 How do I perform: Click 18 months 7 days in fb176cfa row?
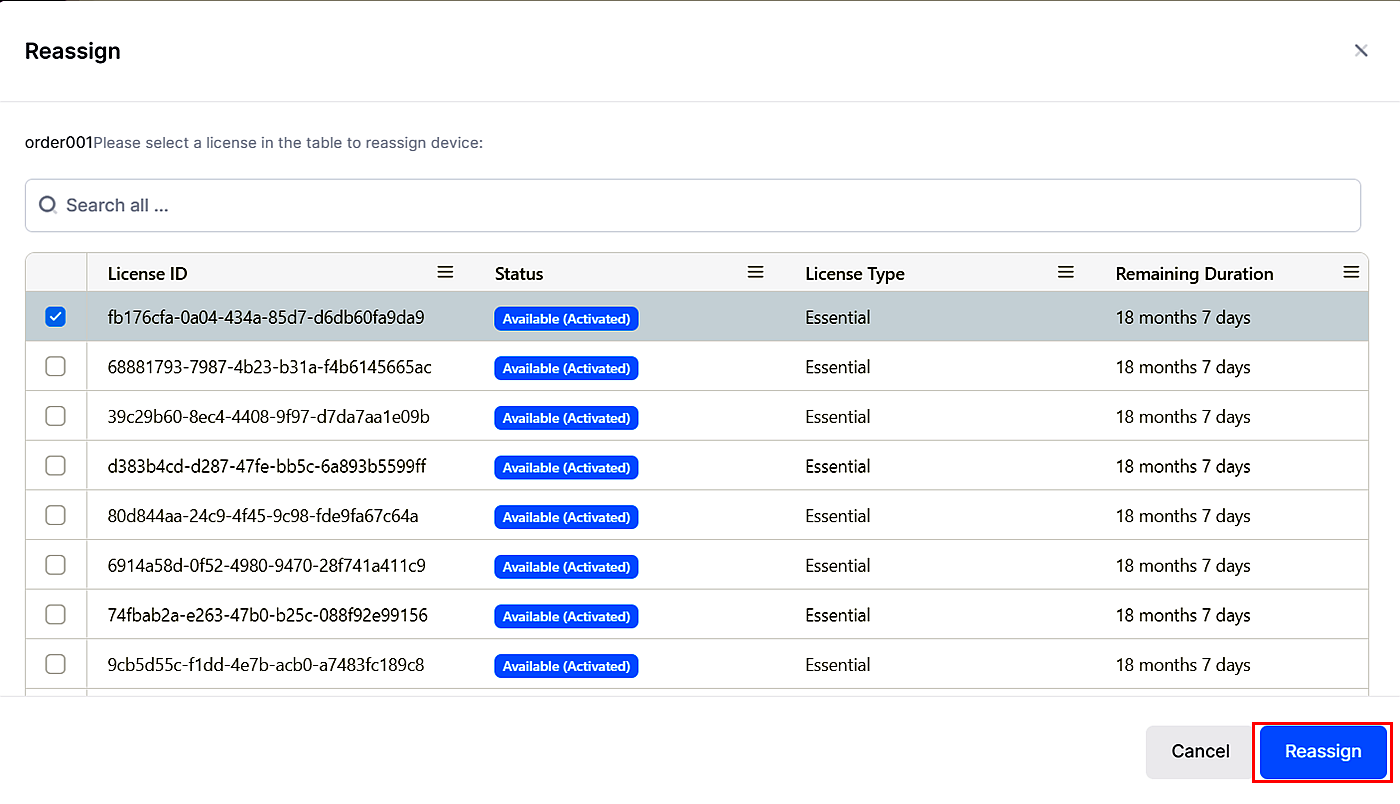pos(1183,318)
